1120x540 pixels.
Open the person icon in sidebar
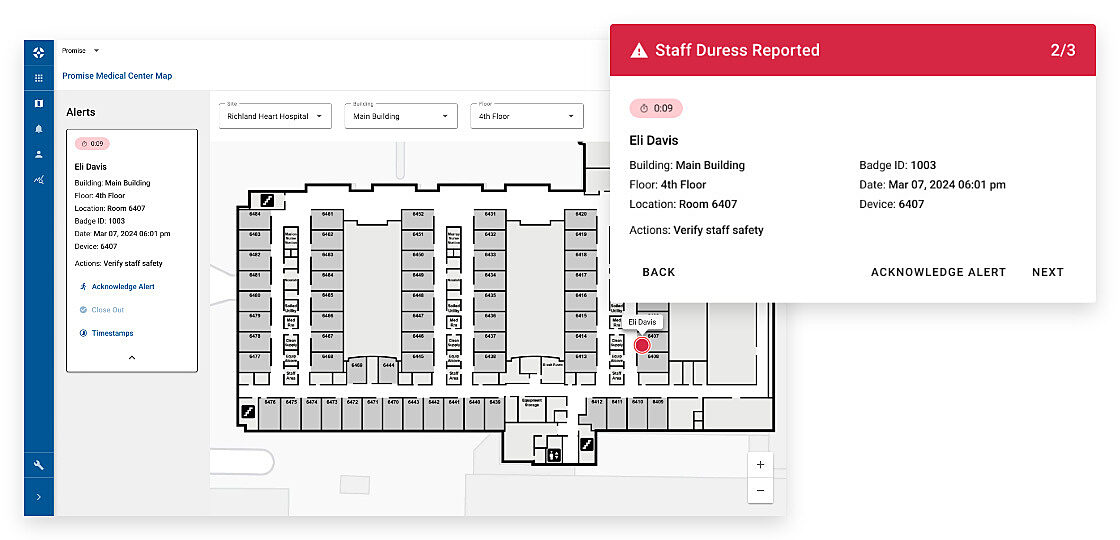(x=39, y=154)
